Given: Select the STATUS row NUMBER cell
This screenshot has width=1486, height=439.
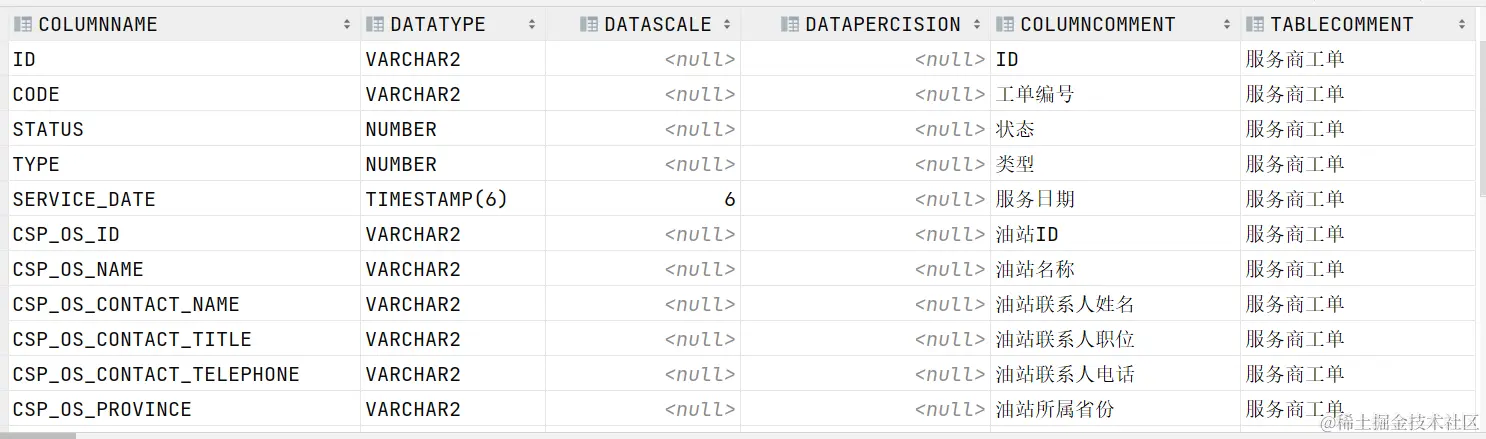Looking at the screenshot, I should click(x=453, y=129).
